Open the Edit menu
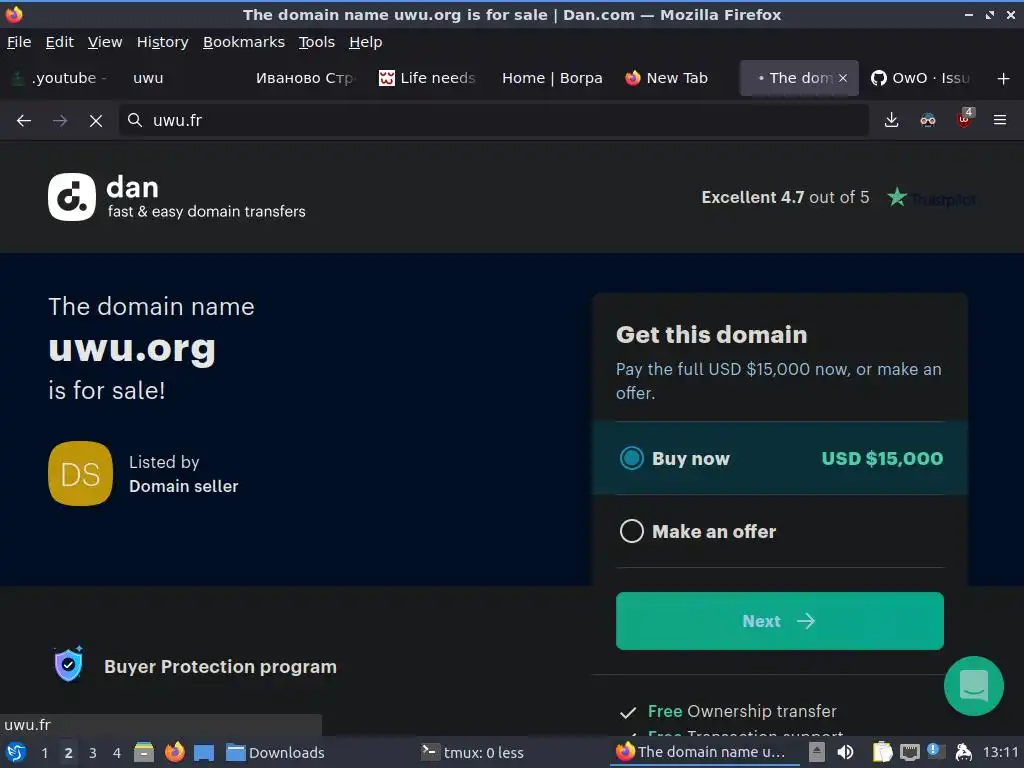The image size is (1024, 768). pos(59,42)
